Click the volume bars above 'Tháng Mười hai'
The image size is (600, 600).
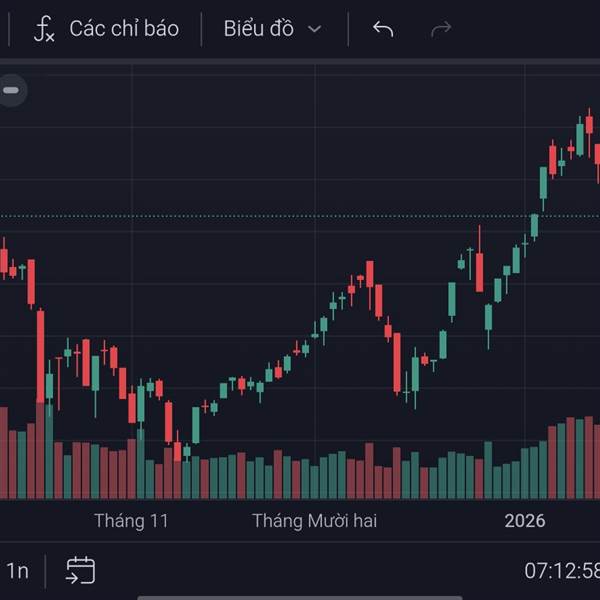[x=315, y=477]
